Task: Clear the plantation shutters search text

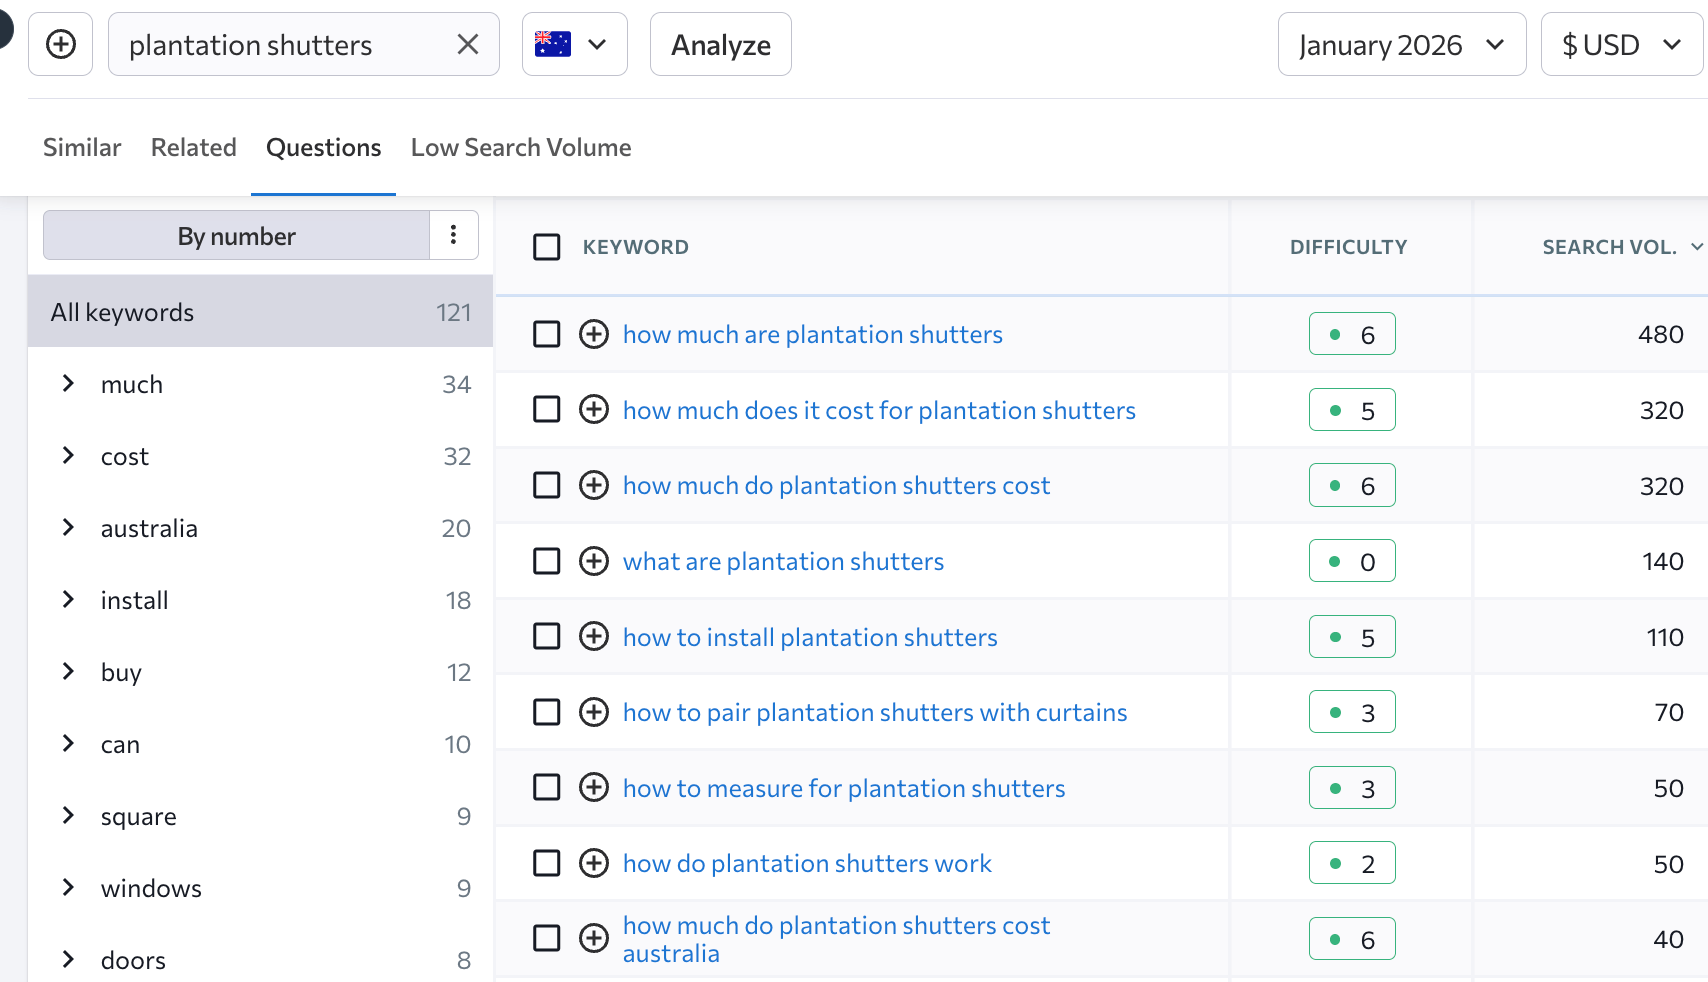Action: 467,44
